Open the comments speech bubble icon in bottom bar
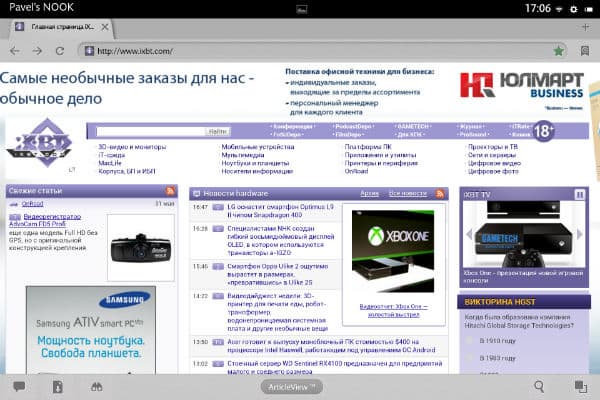Image resolution: width=600 pixels, height=400 pixels. [19, 387]
